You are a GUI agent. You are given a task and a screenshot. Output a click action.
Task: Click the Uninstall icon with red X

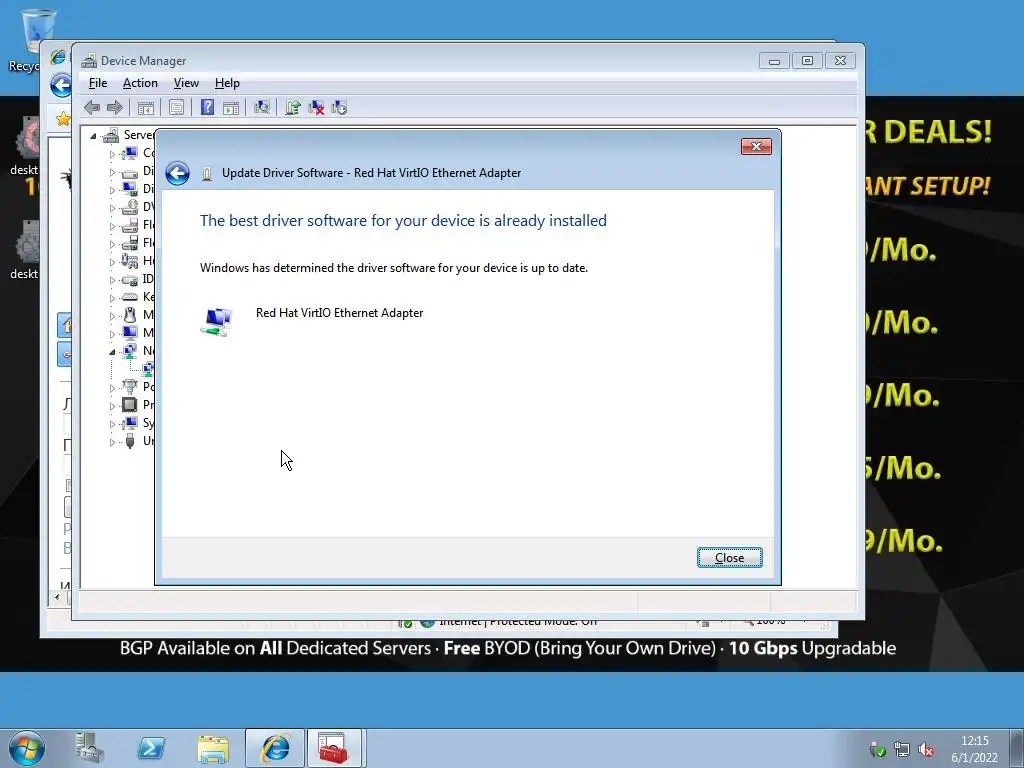pyautogui.click(x=316, y=108)
